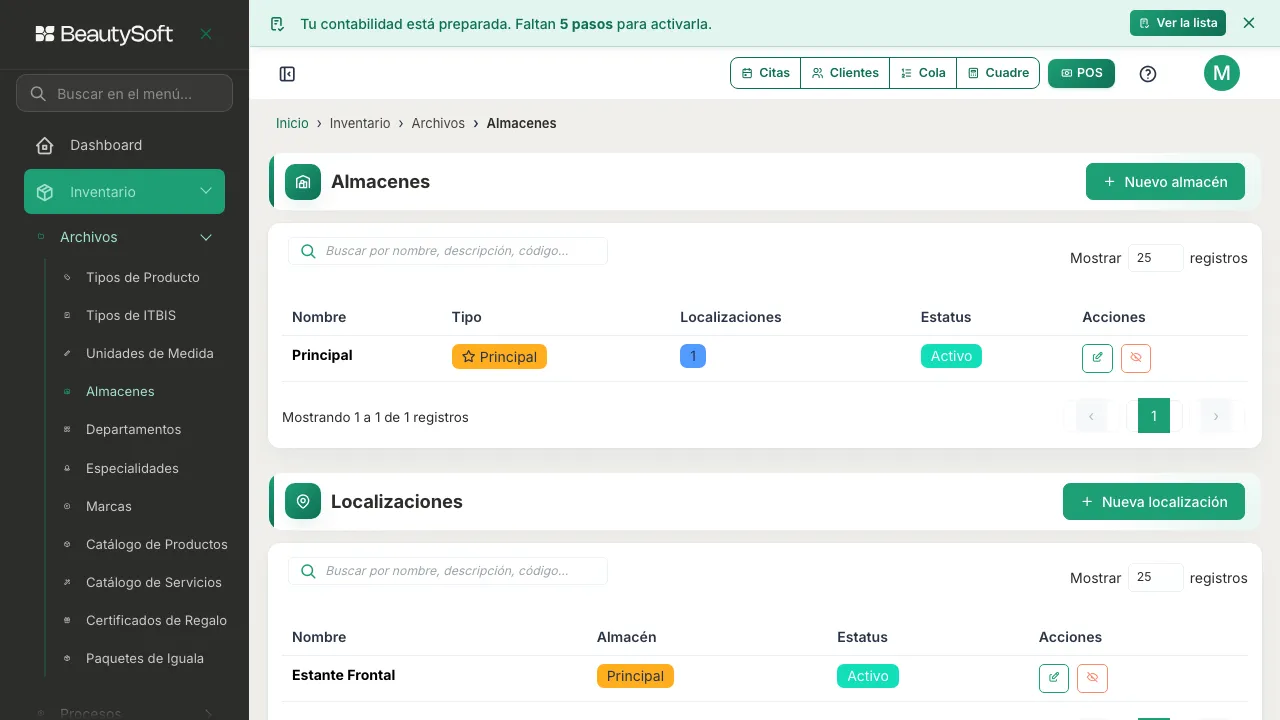Open Cuadre in the top toolbar
This screenshot has width=1280, height=720.
click(x=998, y=73)
